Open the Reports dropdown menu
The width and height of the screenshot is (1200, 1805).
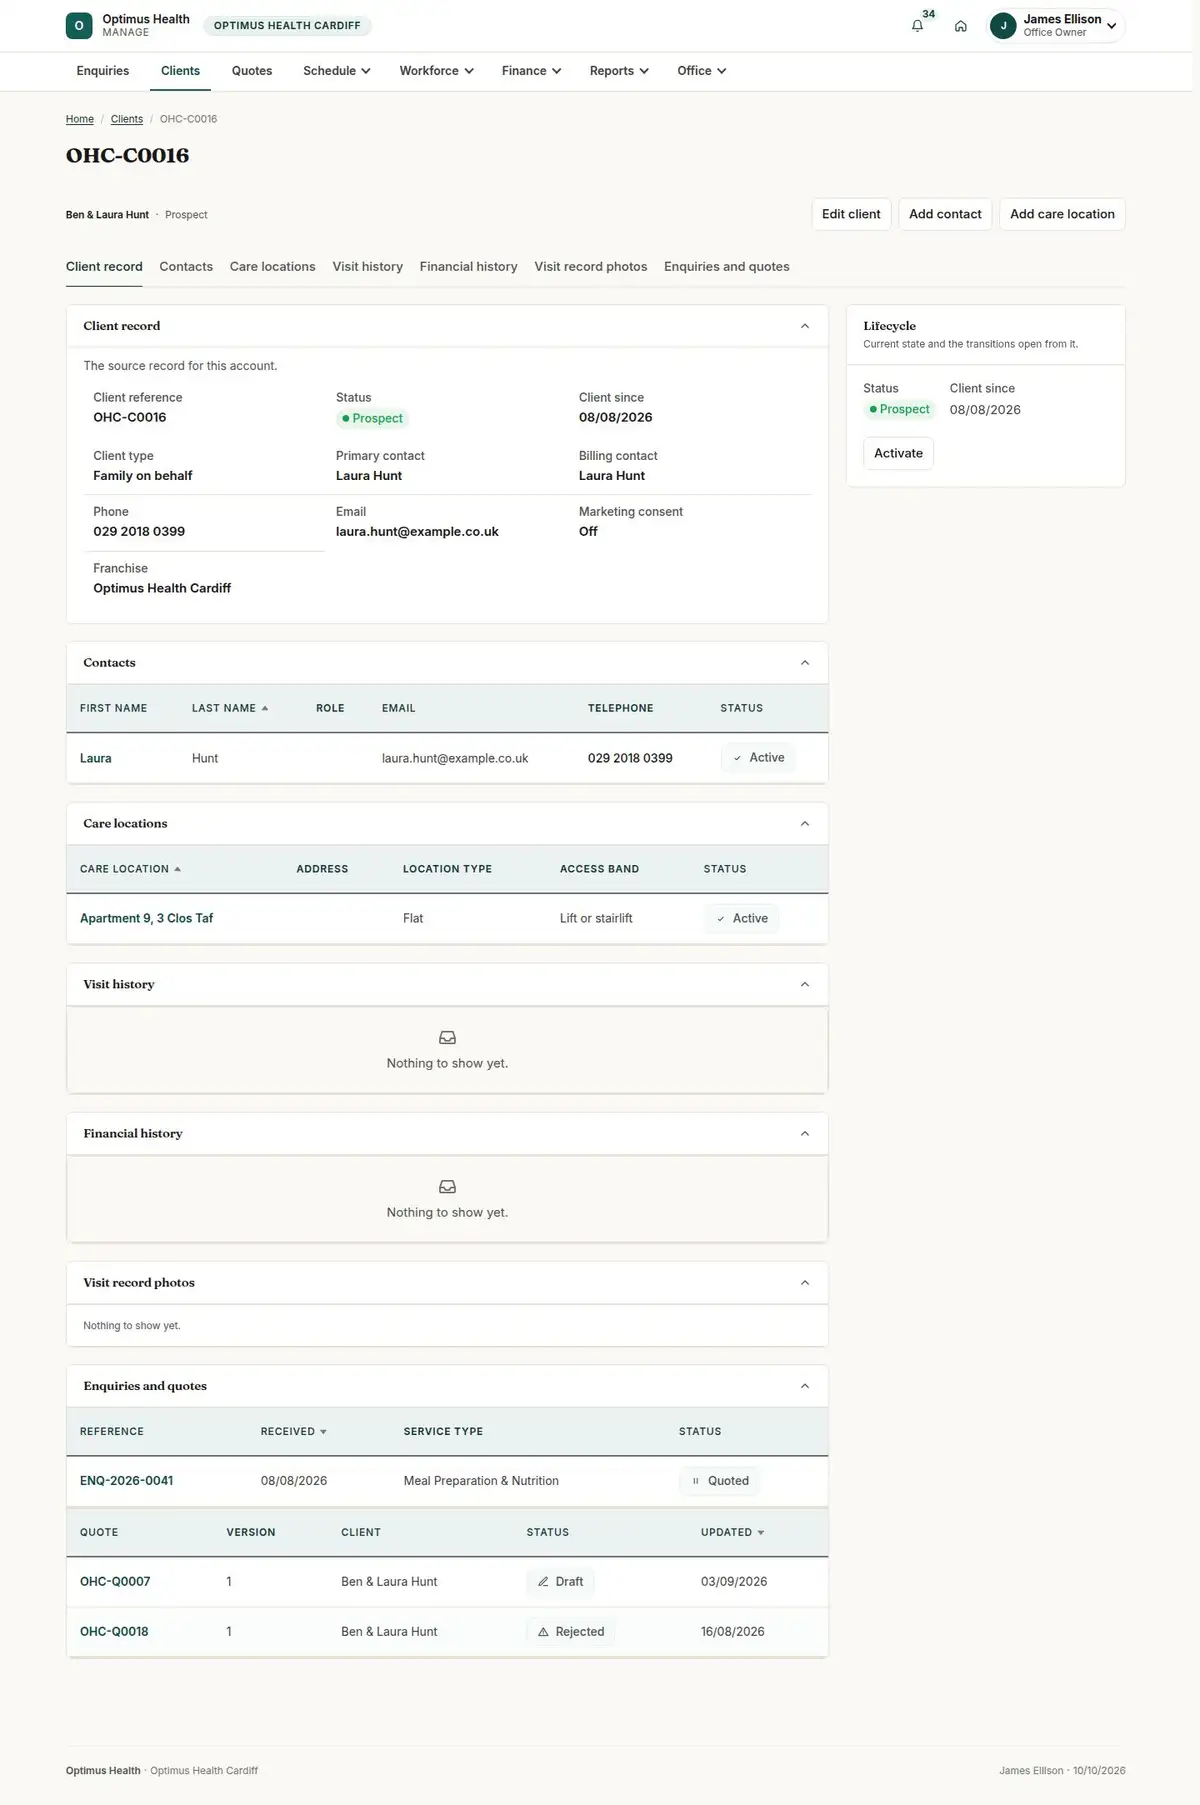(619, 71)
